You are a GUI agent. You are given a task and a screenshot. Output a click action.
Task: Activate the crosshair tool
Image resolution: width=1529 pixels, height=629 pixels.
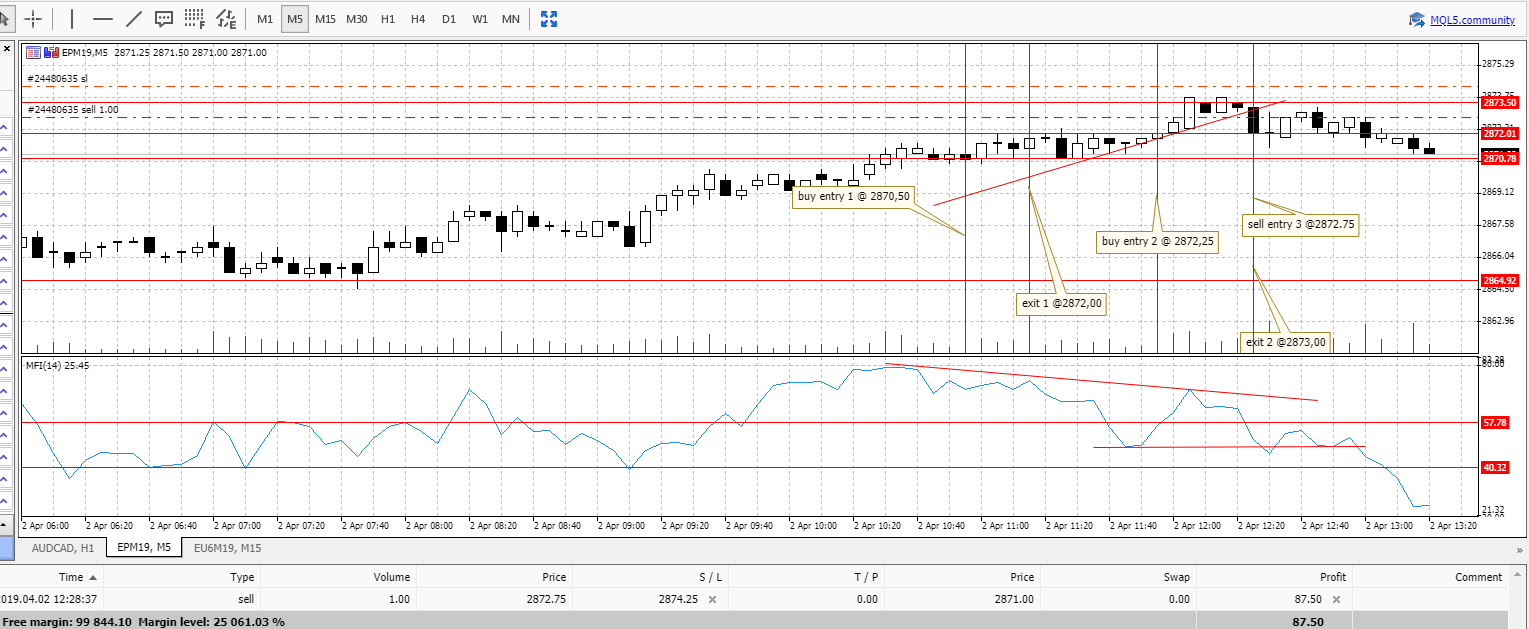[x=33, y=19]
